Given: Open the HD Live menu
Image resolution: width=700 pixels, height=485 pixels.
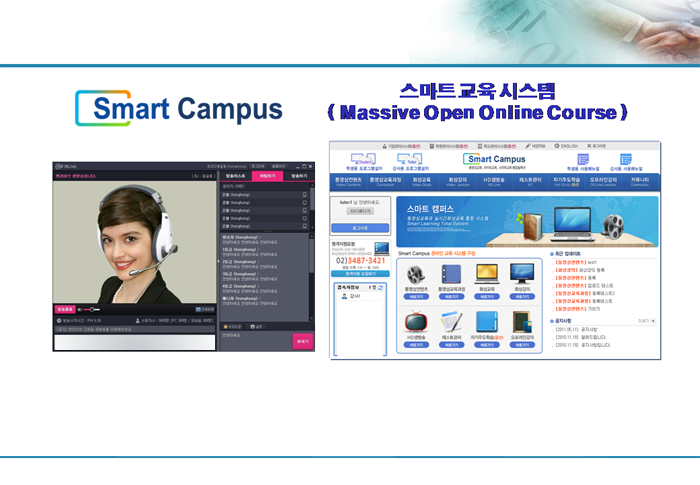Looking at the screenshot, I should [x=494, y=181].
